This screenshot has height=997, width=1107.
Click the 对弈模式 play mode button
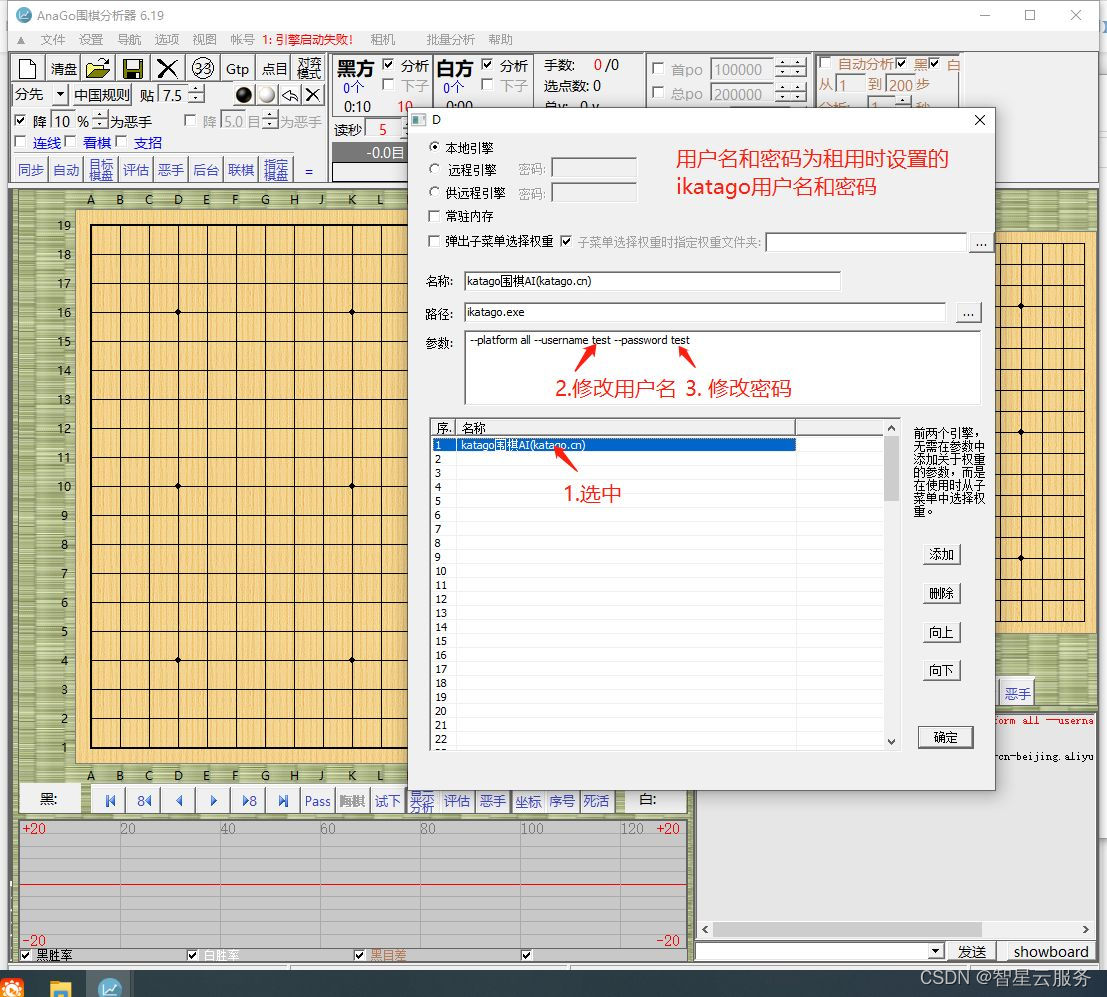pyautogui.click(x=309, y=68)
